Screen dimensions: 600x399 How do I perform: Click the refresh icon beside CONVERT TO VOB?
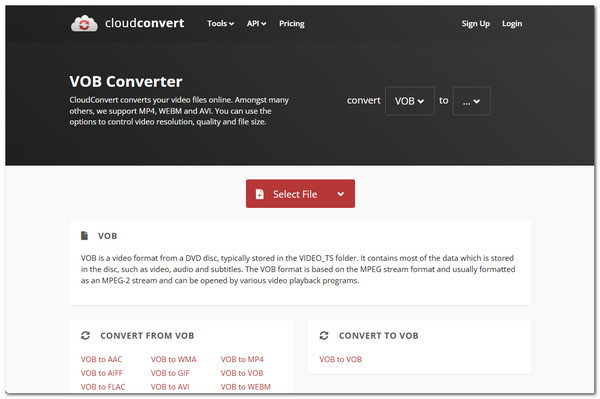click(x=324, y=335)
